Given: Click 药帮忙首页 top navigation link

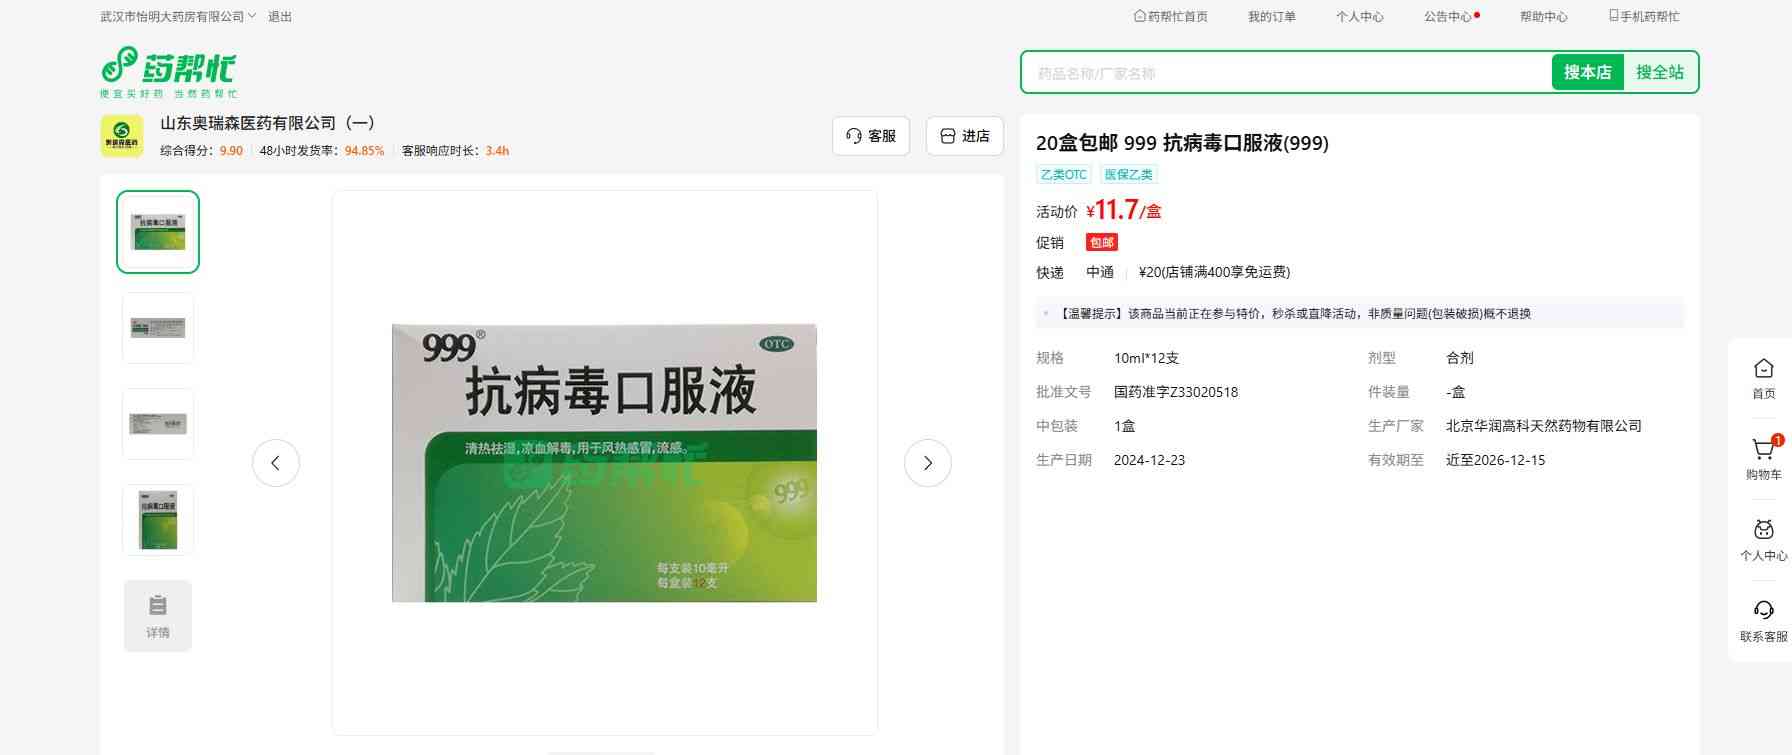Looking at the screenshot, I should click(1170, 17).
